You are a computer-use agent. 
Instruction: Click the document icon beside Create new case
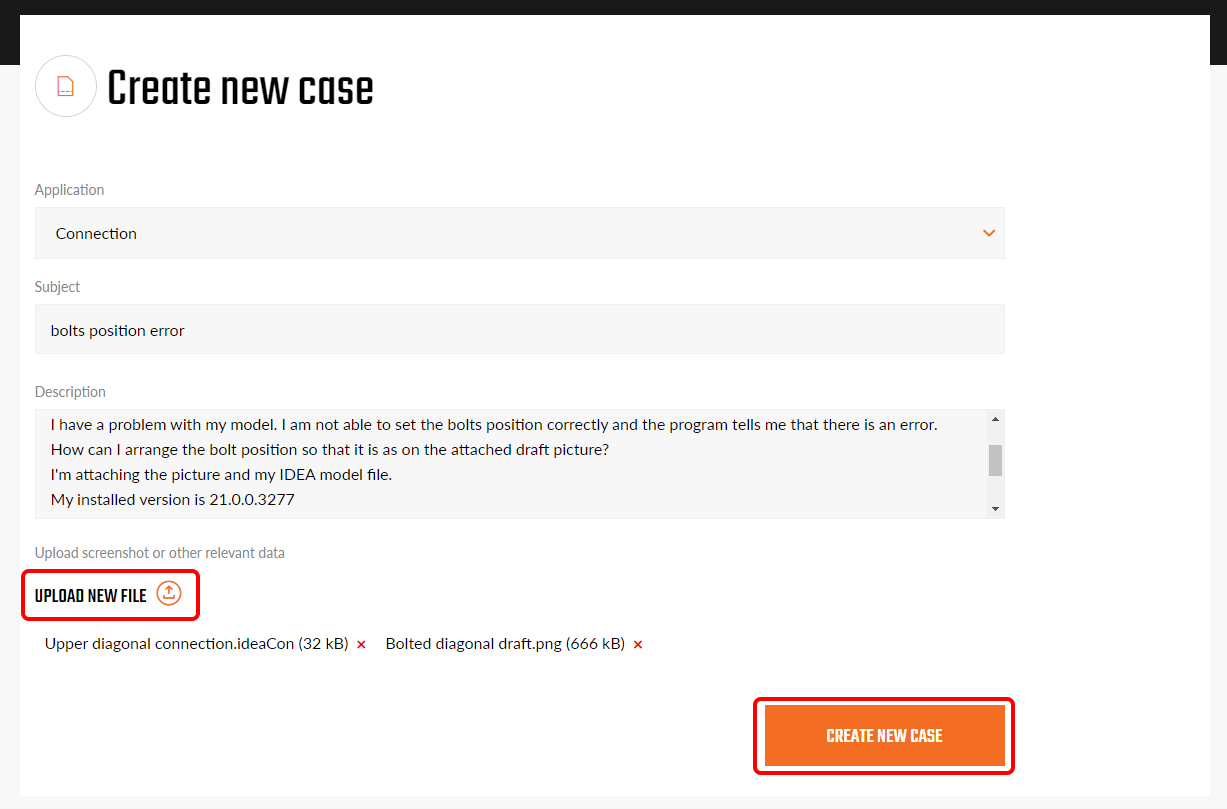tap(65, 87)
